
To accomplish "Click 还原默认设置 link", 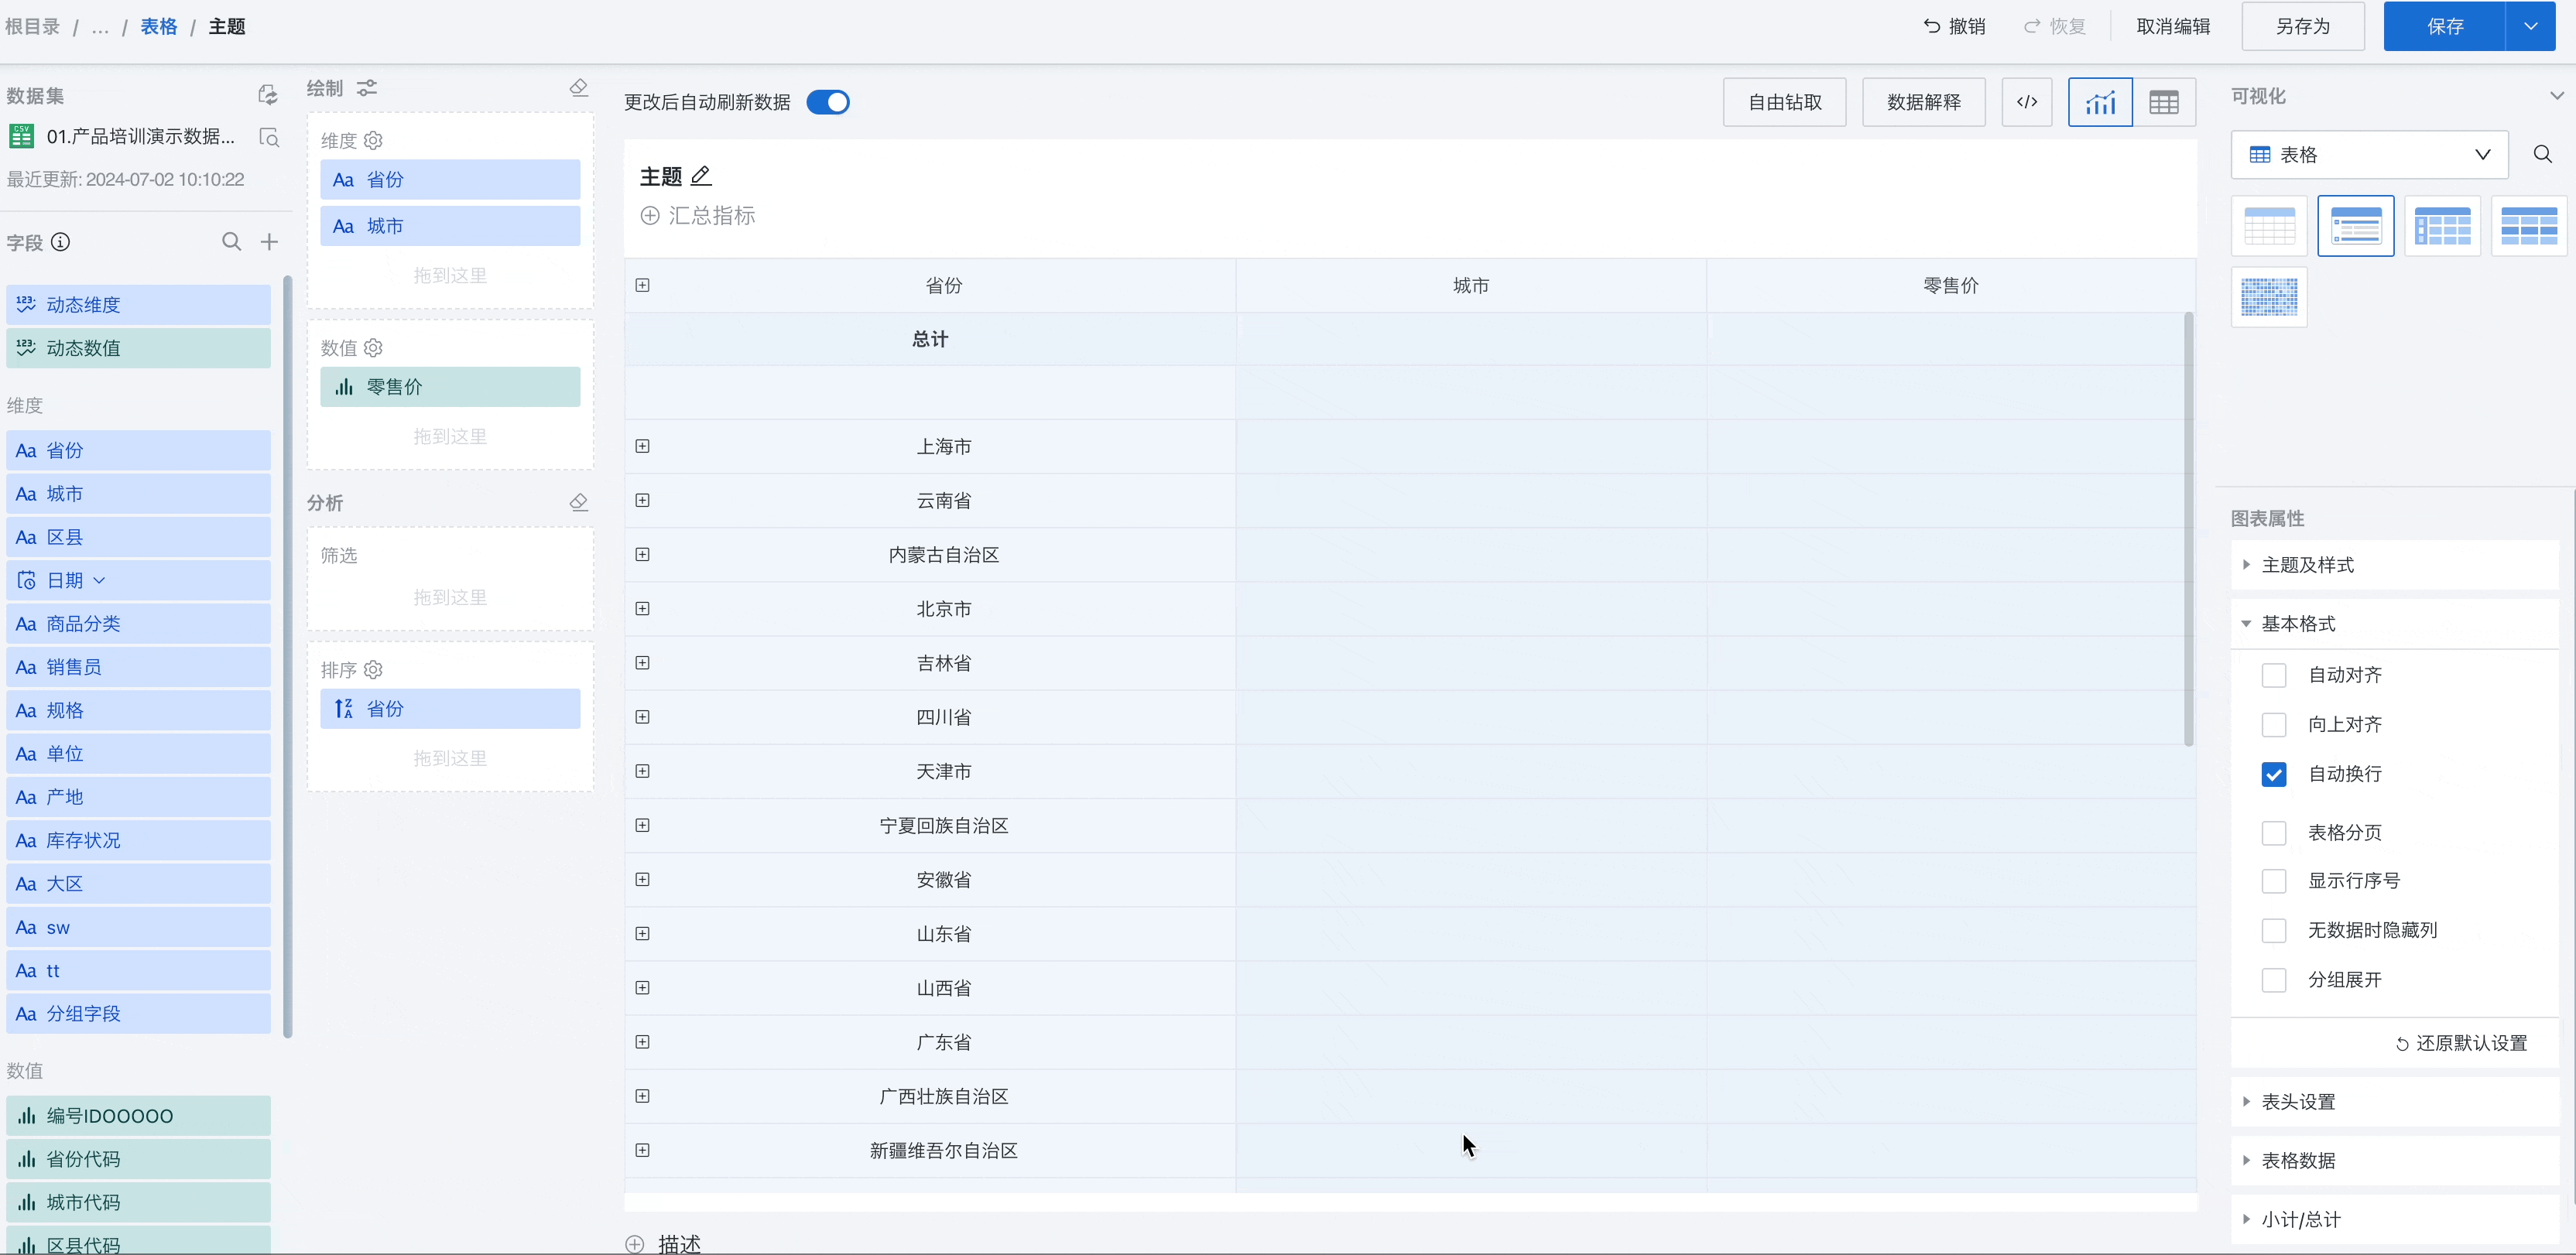I will [x=2461, y=1043].
